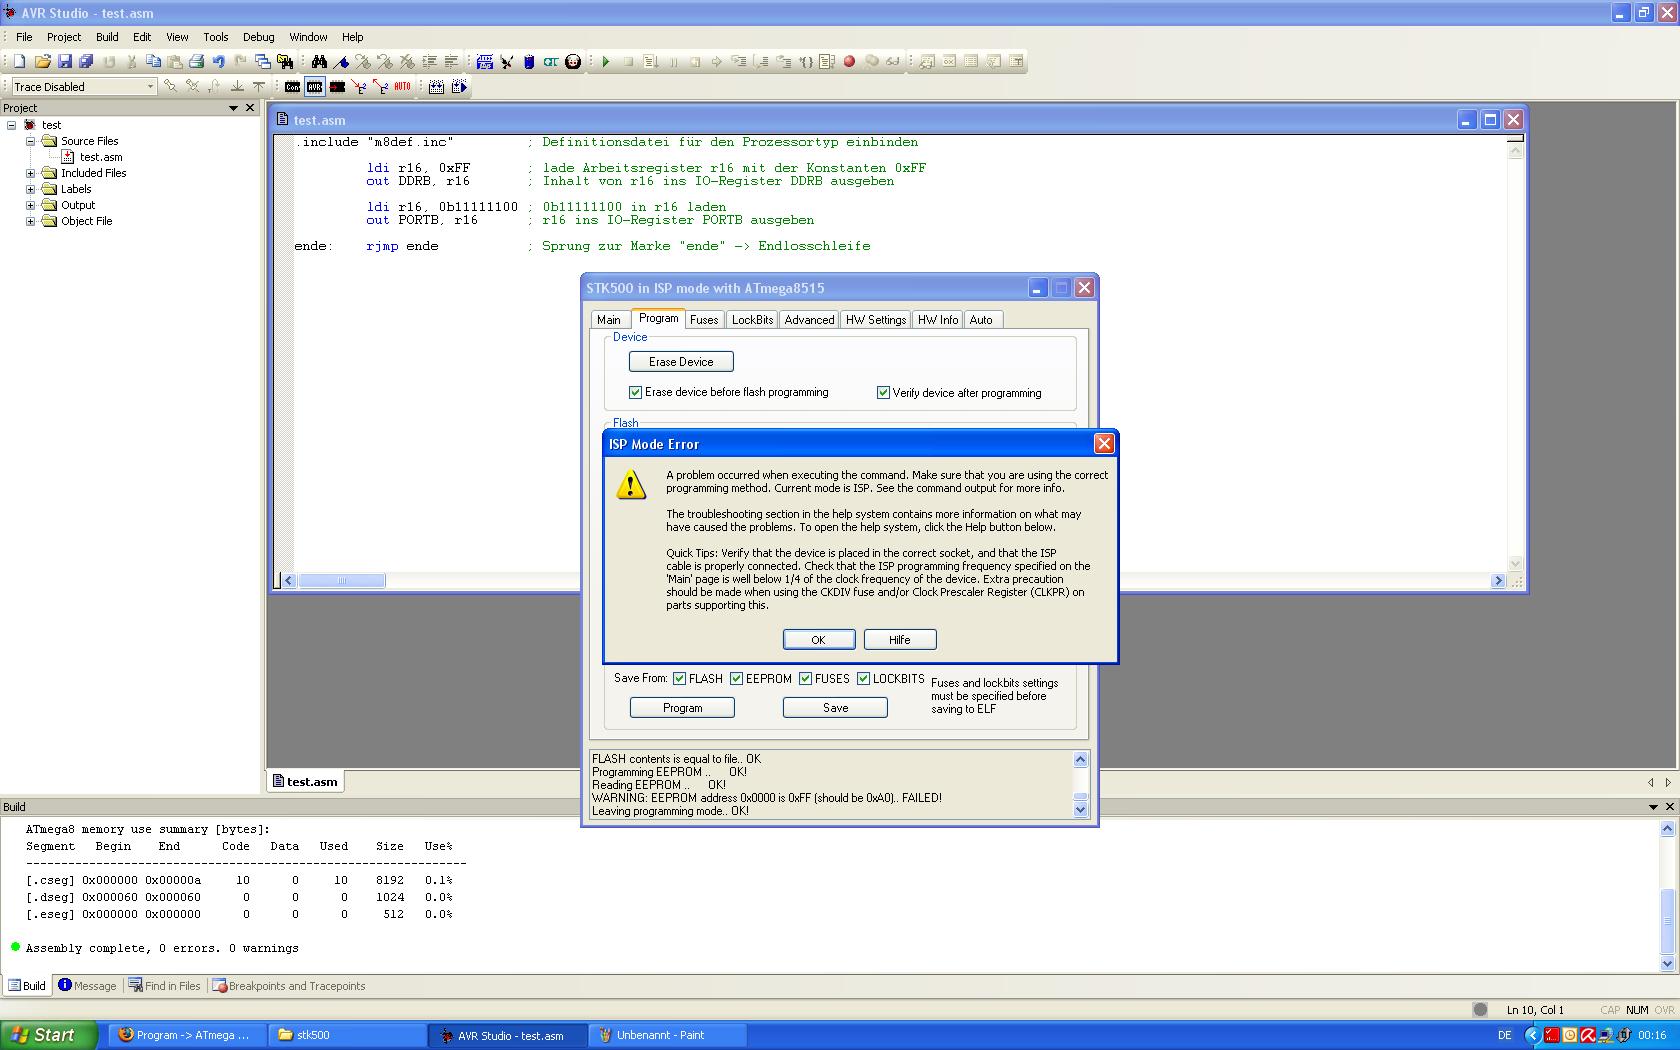
Task: Open the File menu
Action: [24, 37]
